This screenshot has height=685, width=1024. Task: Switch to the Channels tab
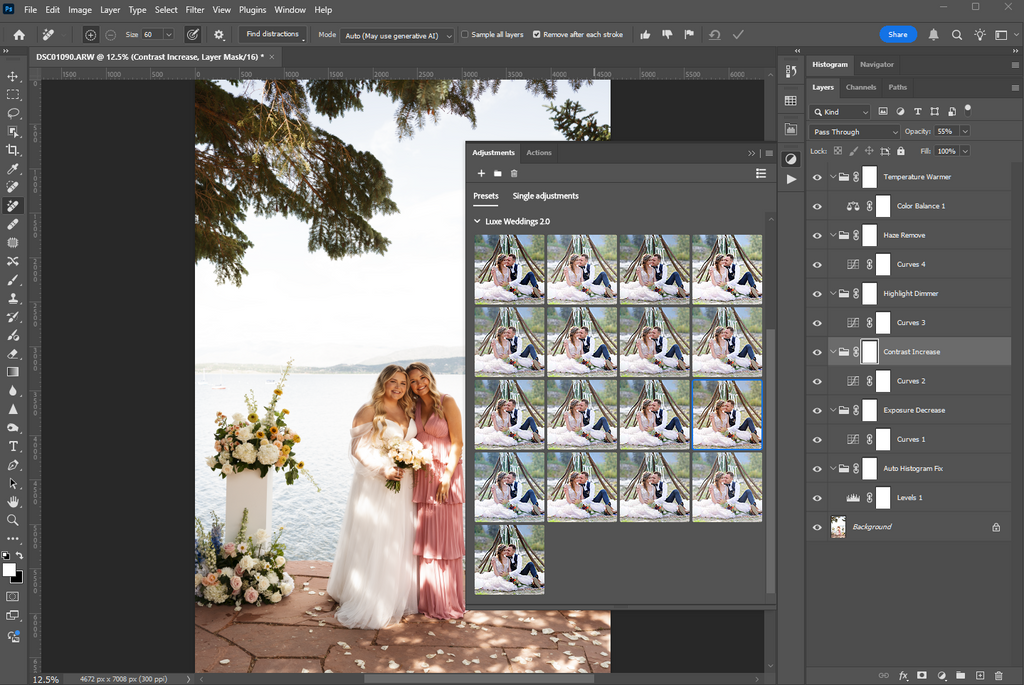[x=861, y=87]
